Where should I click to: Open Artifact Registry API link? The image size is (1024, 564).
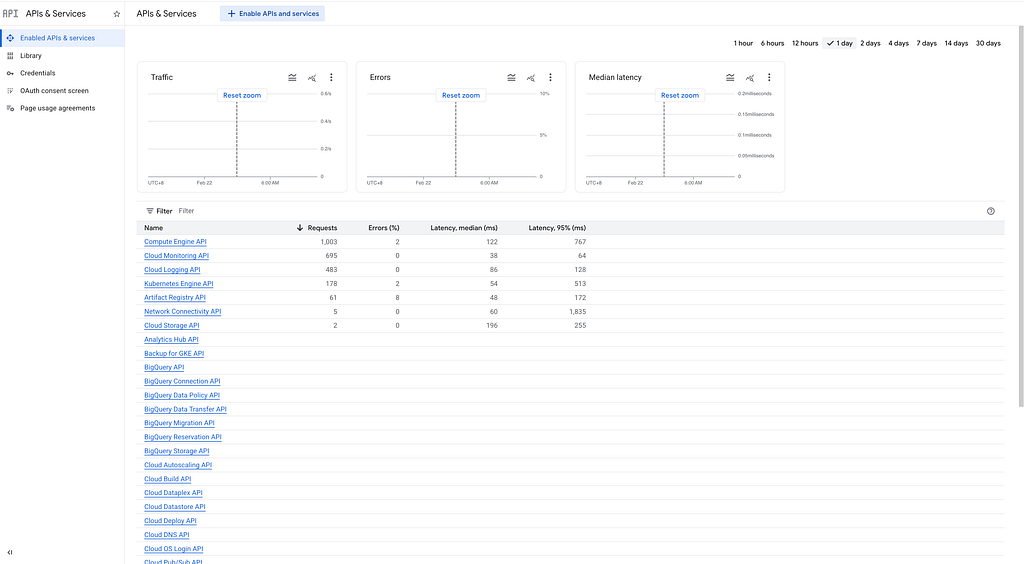click(x=175, y=298)
